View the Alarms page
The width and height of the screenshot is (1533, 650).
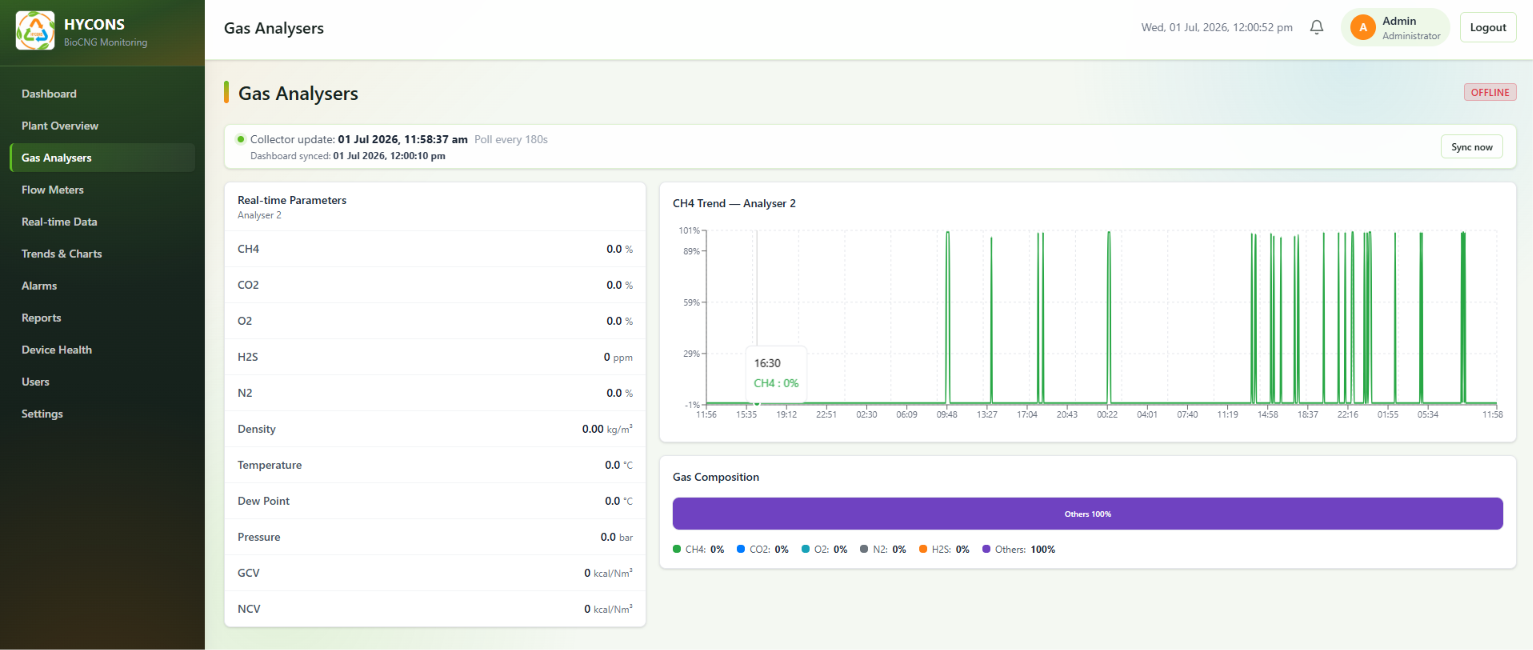102,286
